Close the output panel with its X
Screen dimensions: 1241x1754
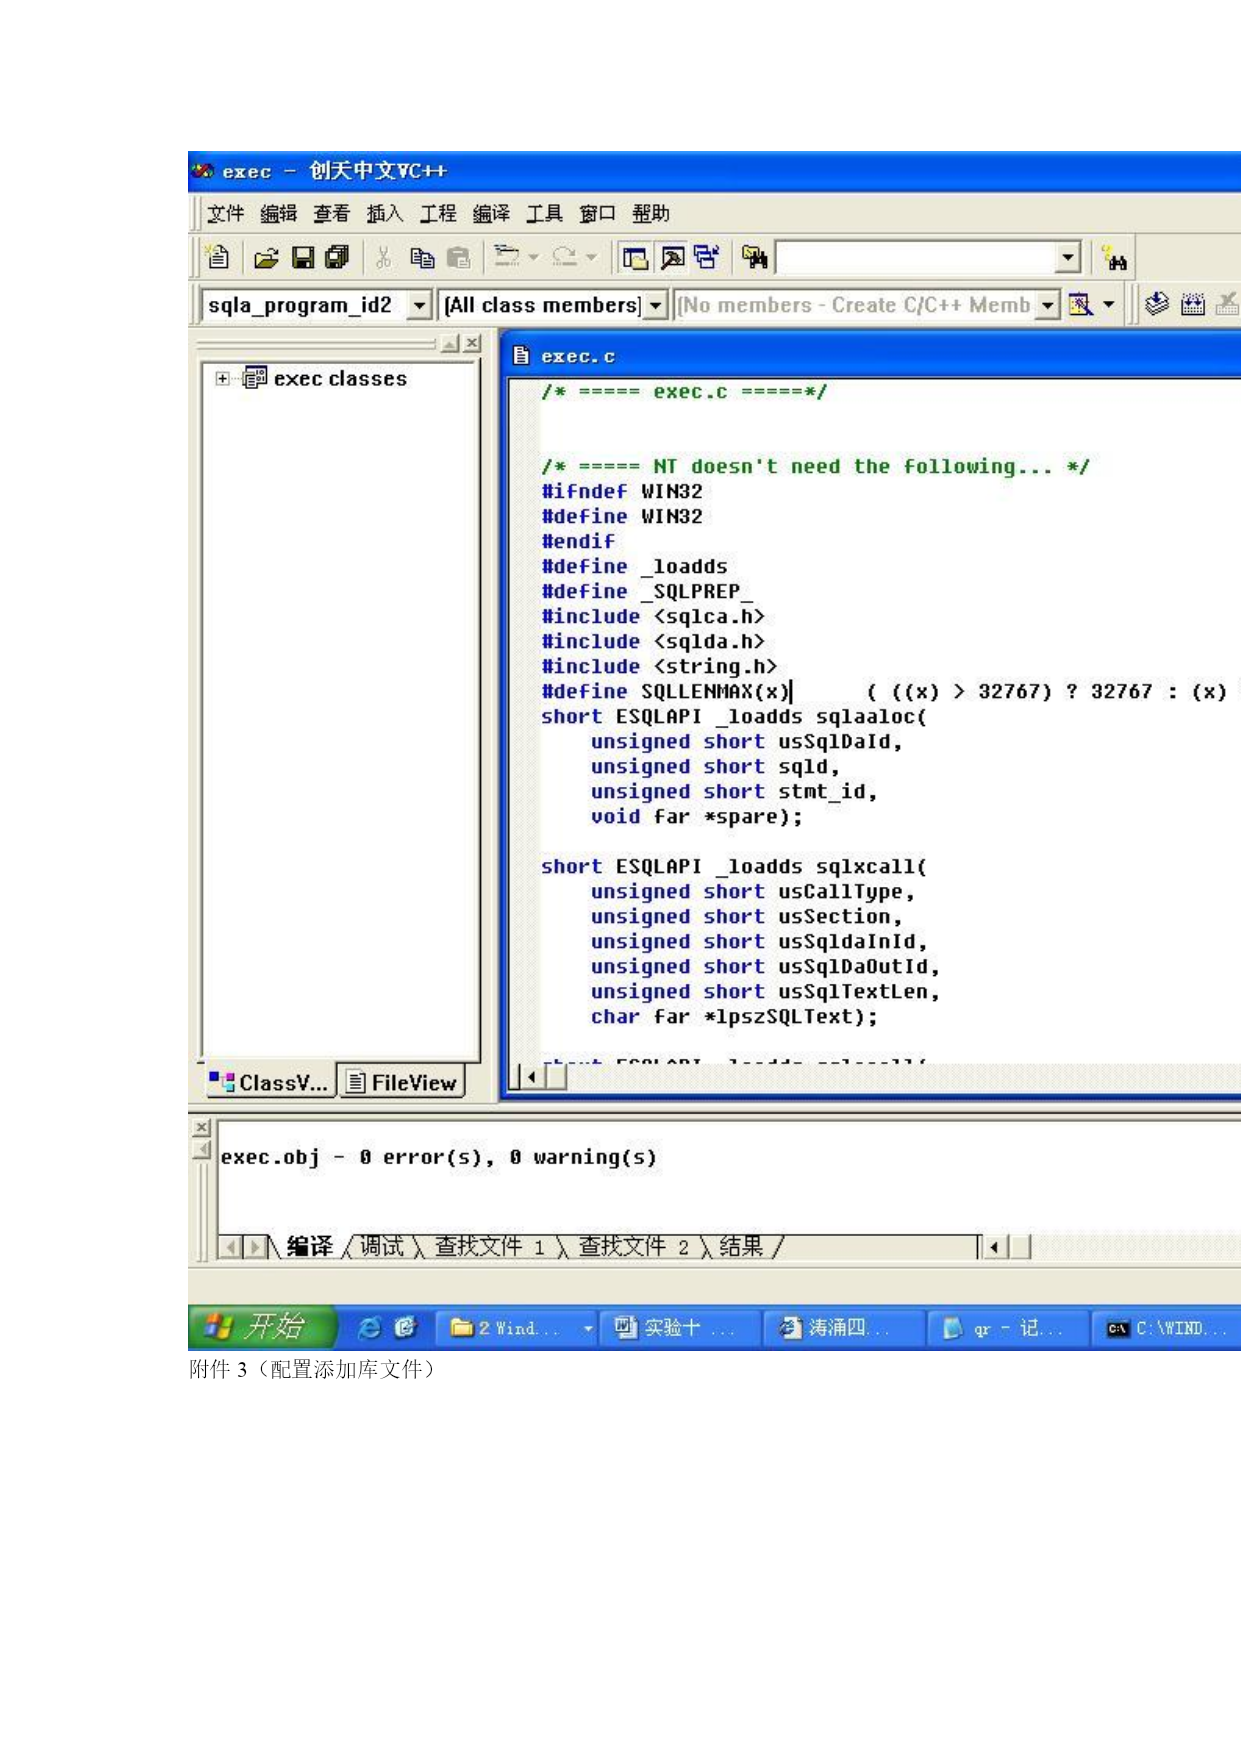(202, 1128)
